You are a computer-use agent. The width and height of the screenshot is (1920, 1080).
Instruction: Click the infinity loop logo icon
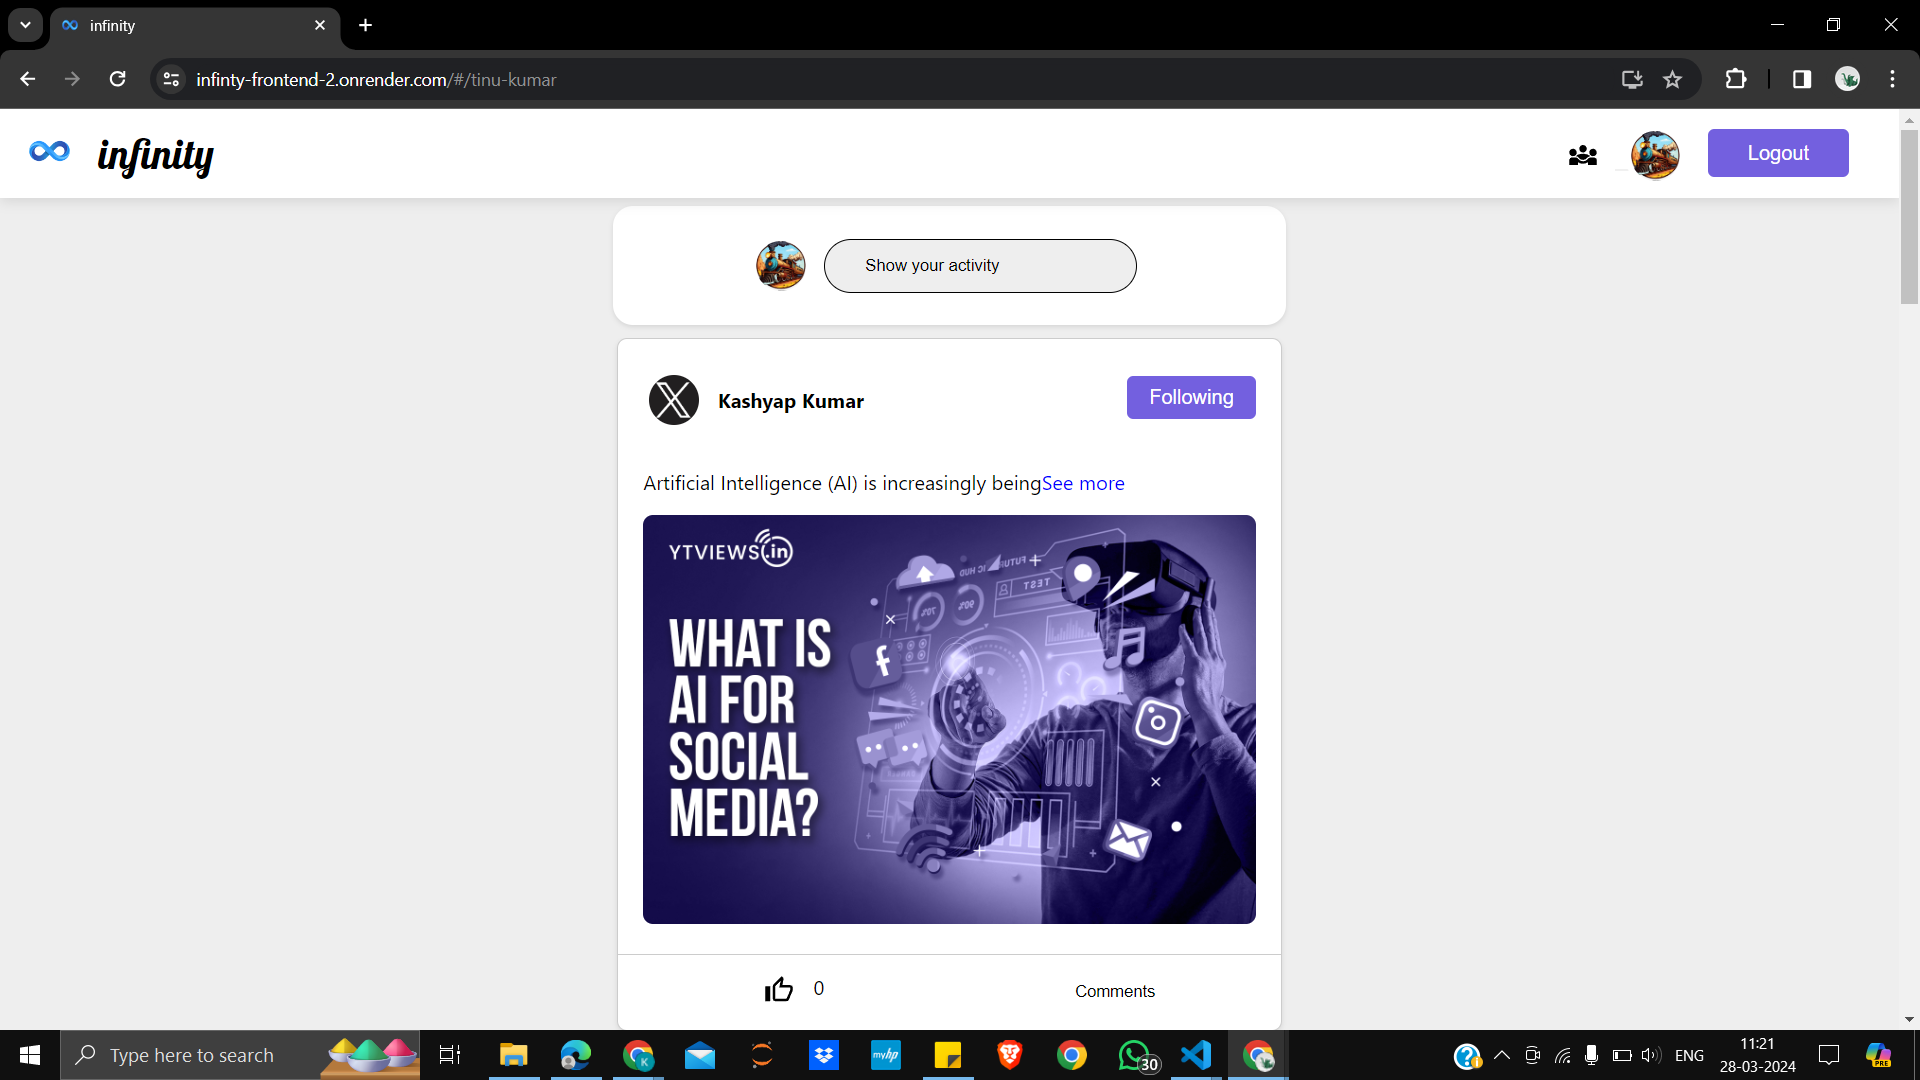tap(49, 151)
